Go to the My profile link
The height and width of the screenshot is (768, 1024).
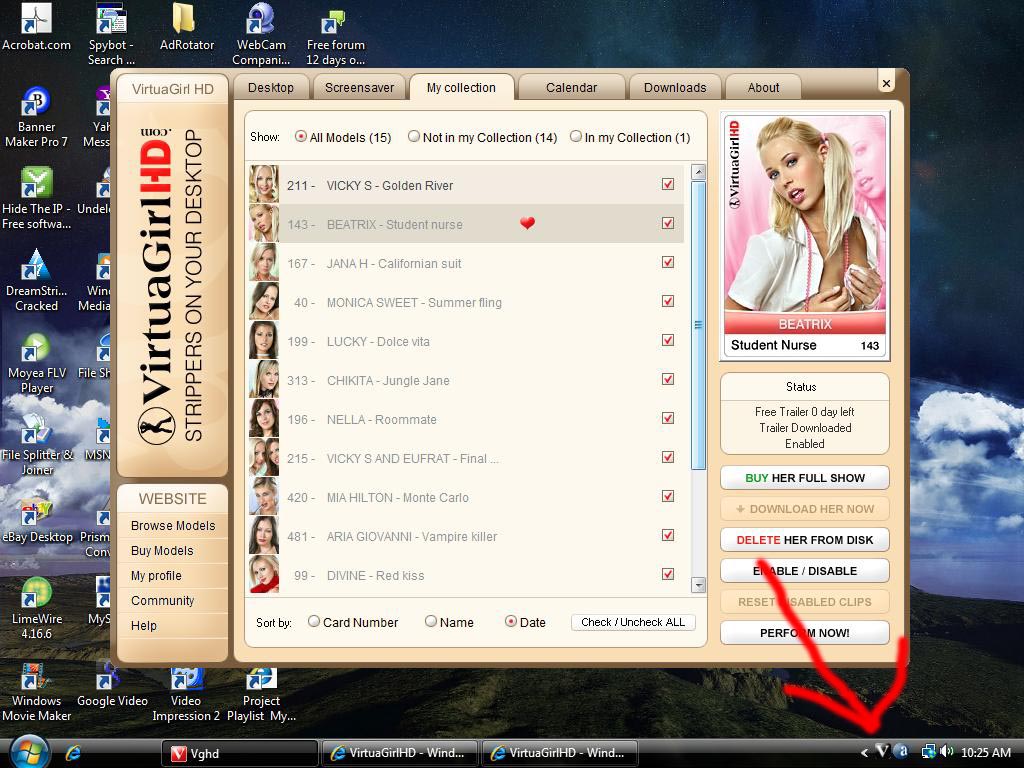point(156,575)
